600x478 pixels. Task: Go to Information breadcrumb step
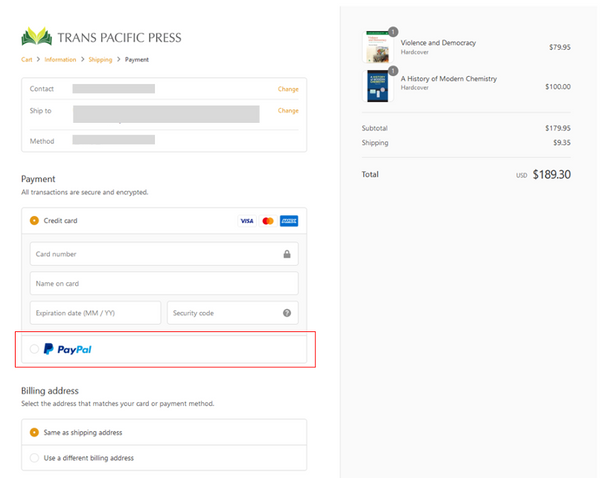(60, 60)
